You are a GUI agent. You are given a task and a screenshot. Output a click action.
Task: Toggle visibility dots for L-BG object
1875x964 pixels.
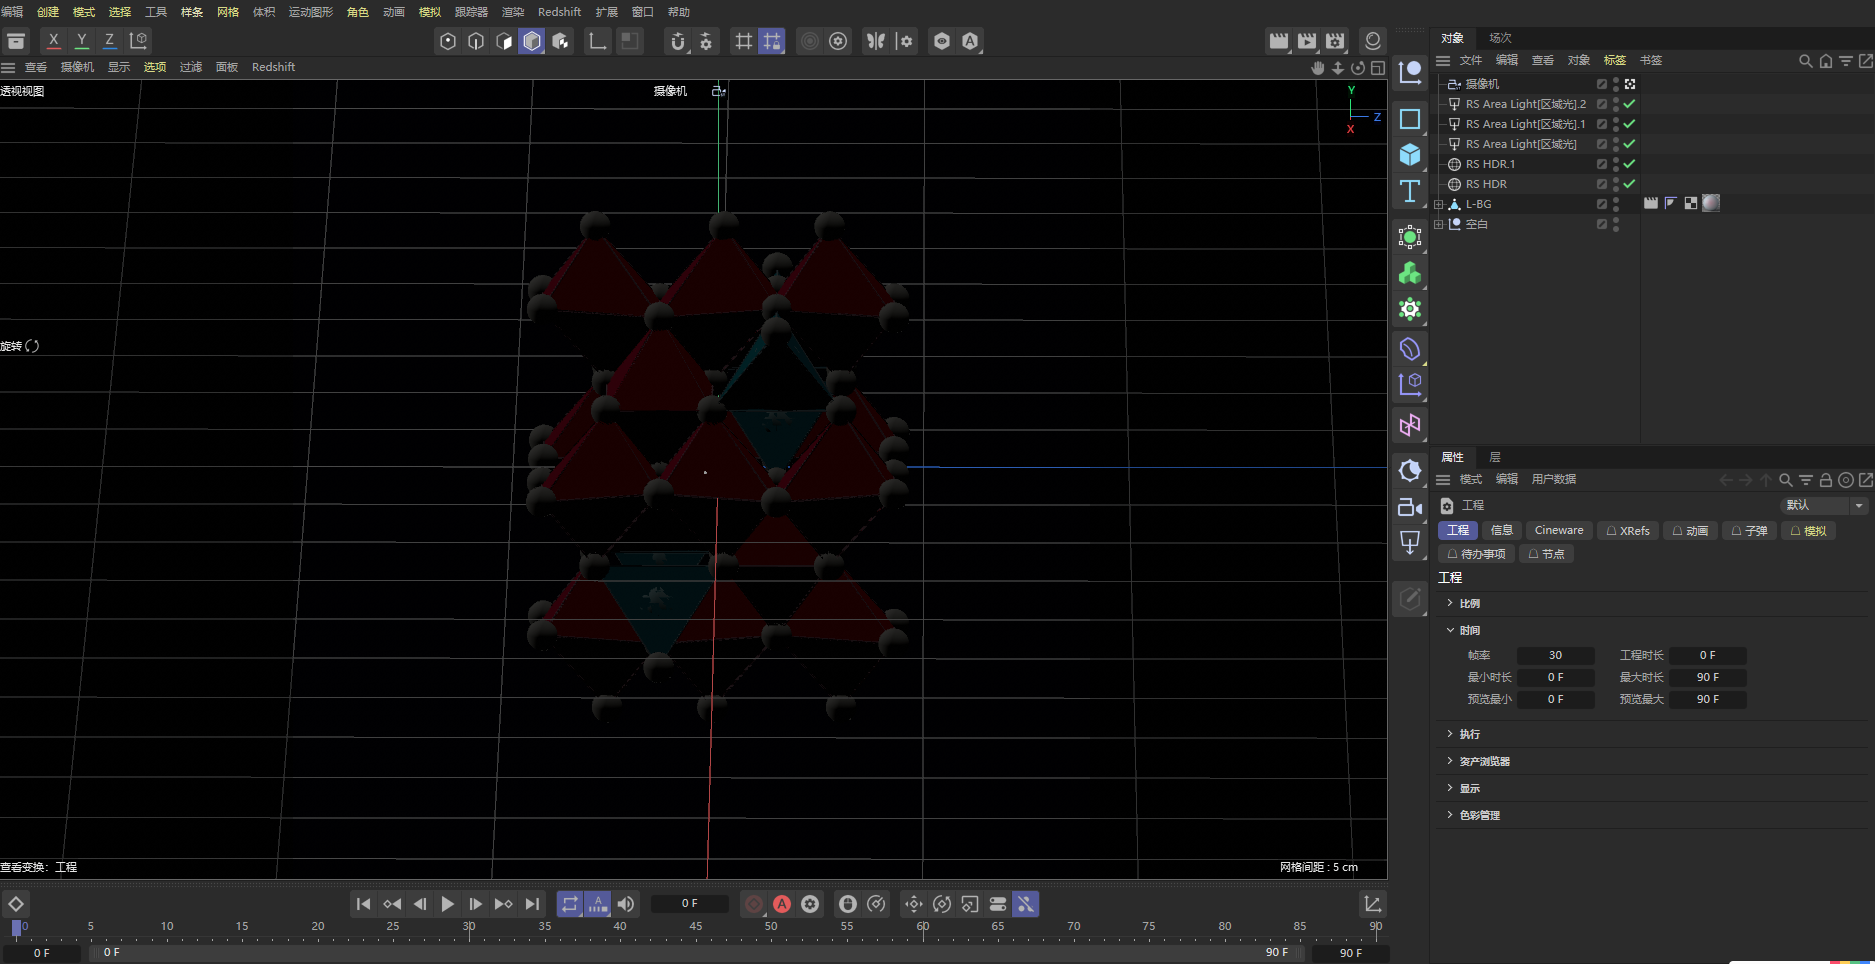(1616, 204)
